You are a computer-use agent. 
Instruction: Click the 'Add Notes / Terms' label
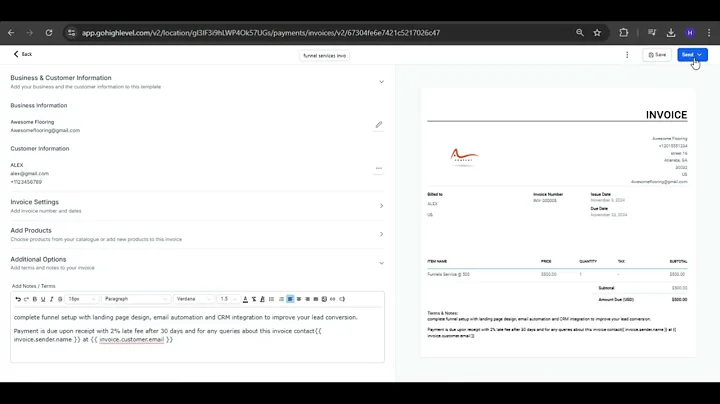34,286
